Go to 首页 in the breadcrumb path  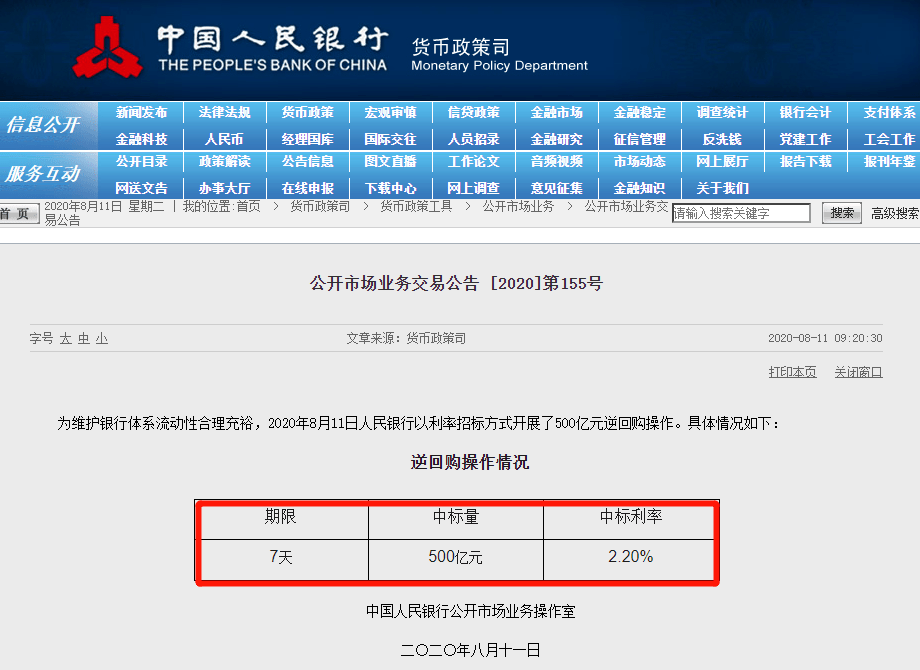[x=248, y=206]
